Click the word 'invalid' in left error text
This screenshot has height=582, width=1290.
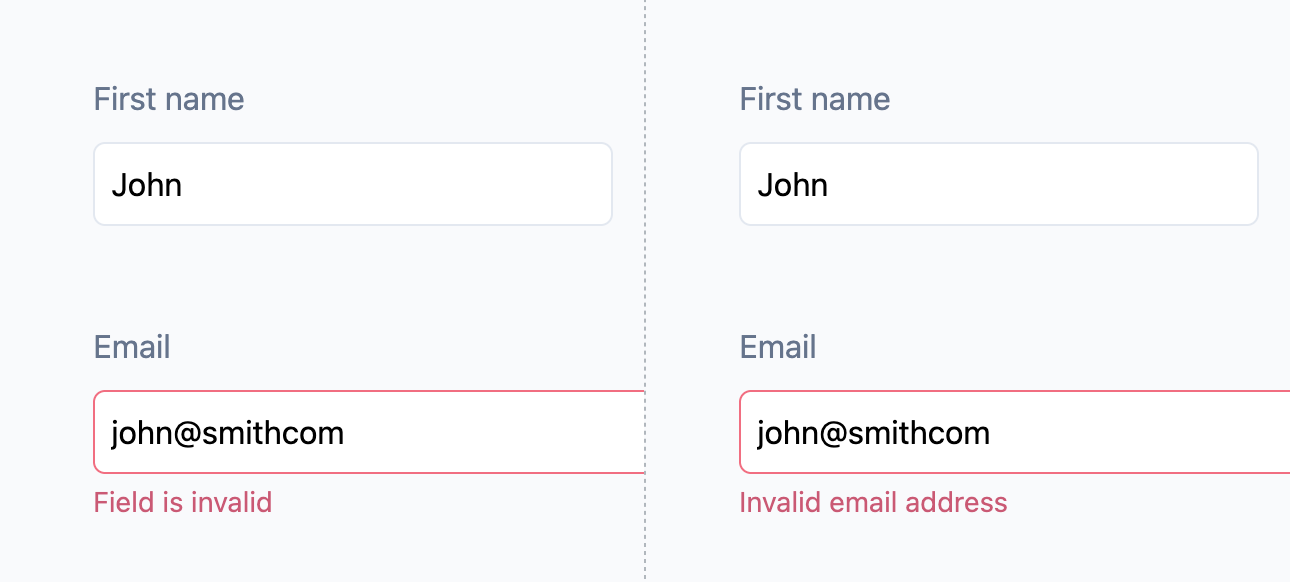pos(231,502)
